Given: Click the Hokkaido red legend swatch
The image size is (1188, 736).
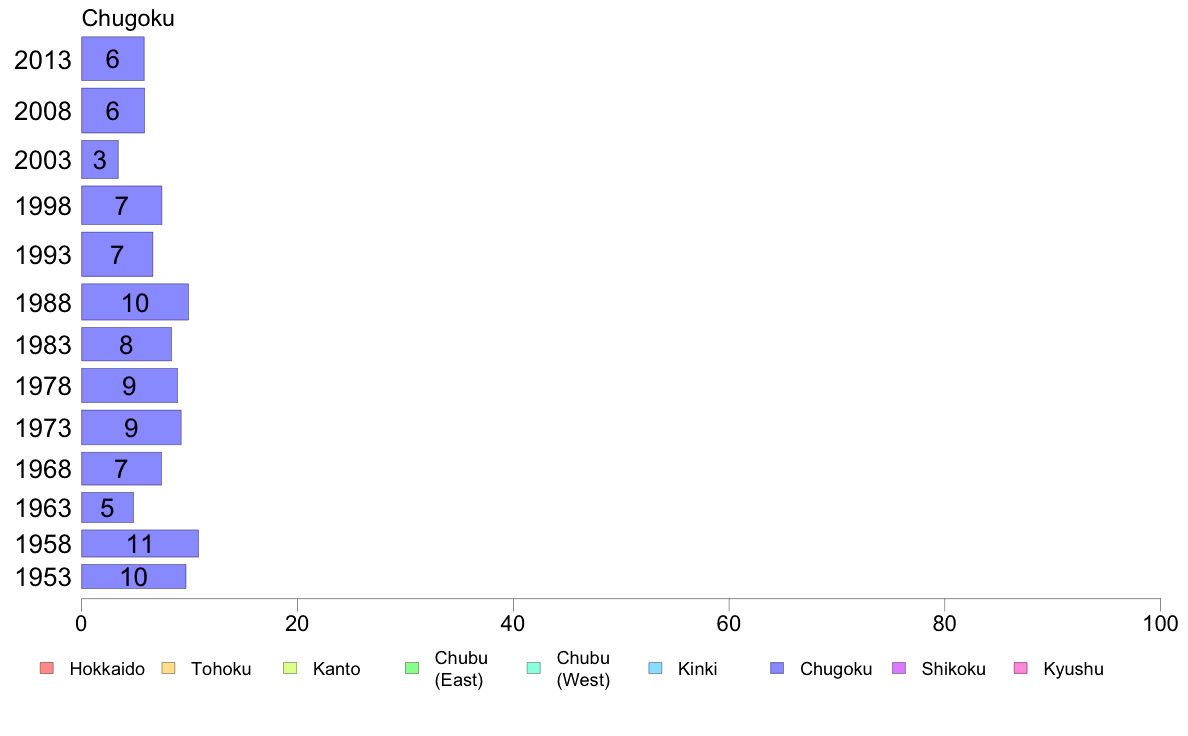Looking at the screenshot, I should pyautogui.click(x=46, y=668).
